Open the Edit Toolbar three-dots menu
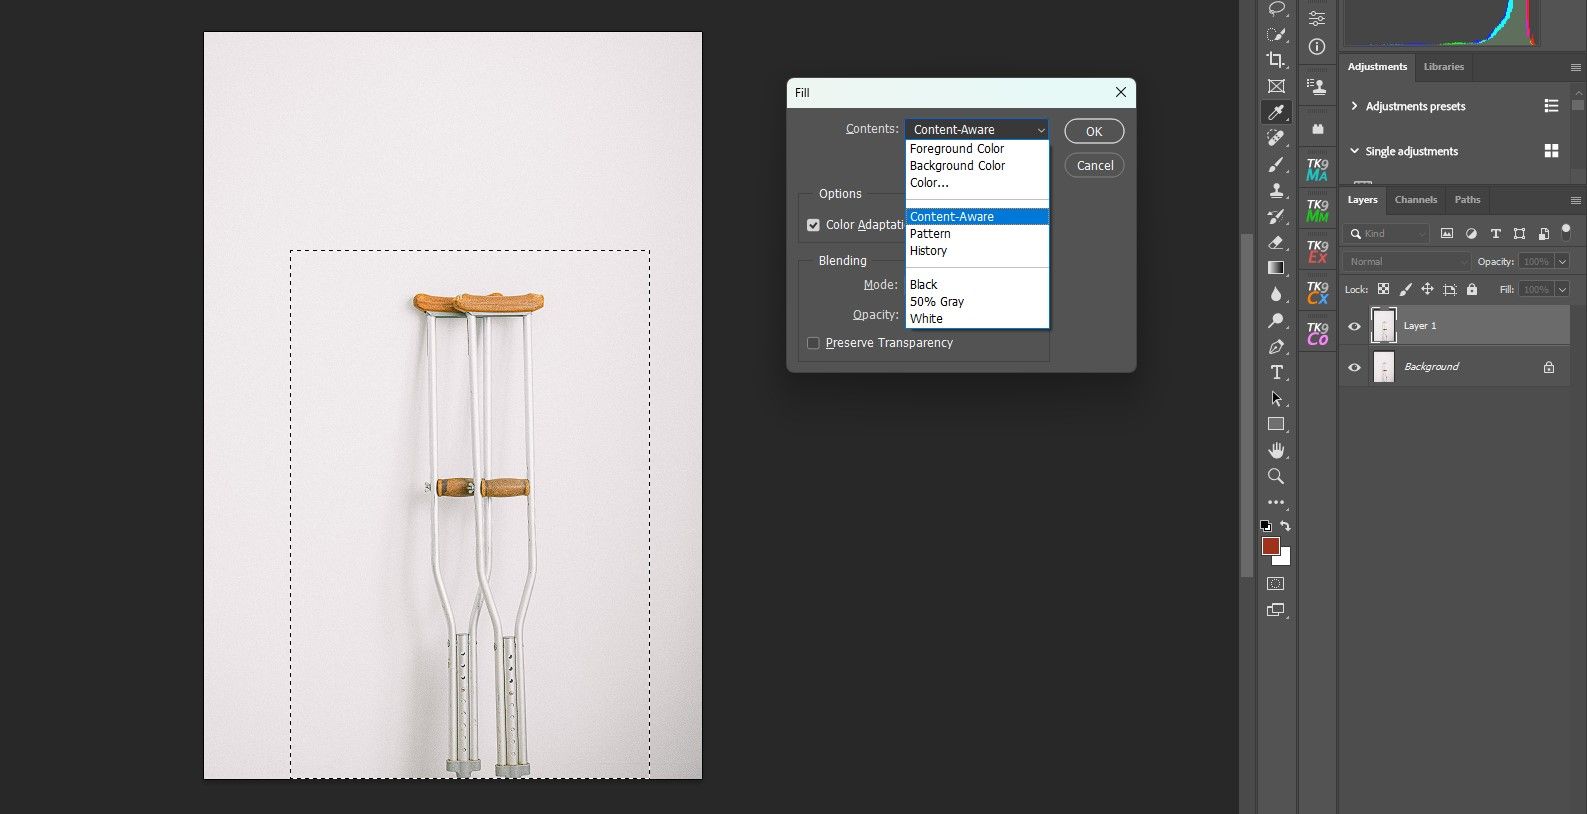The width and height of the screenshot is (1587, 814). [x=1276, y=502]
